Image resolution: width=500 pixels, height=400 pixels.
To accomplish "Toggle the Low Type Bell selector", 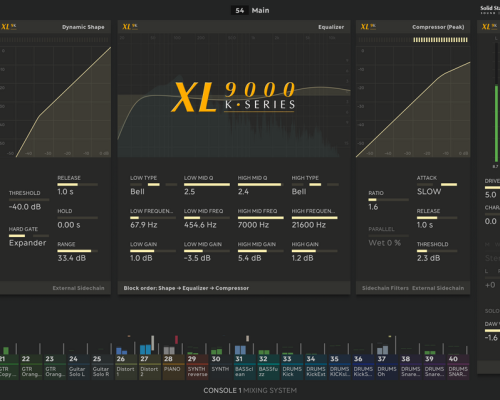I will (153, 184).
